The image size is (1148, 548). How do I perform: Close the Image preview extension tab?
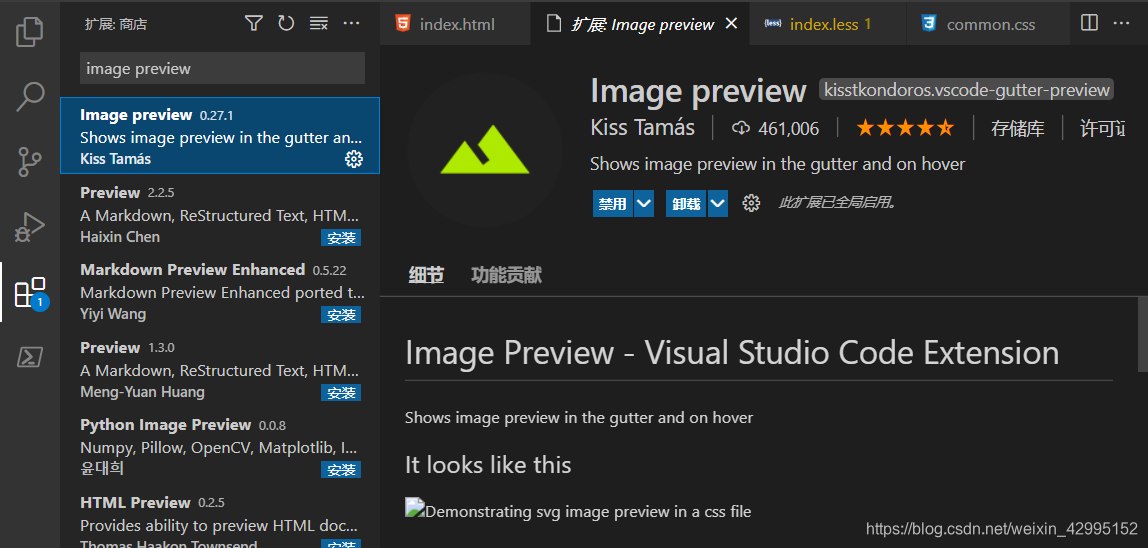[x=731, y=23]
